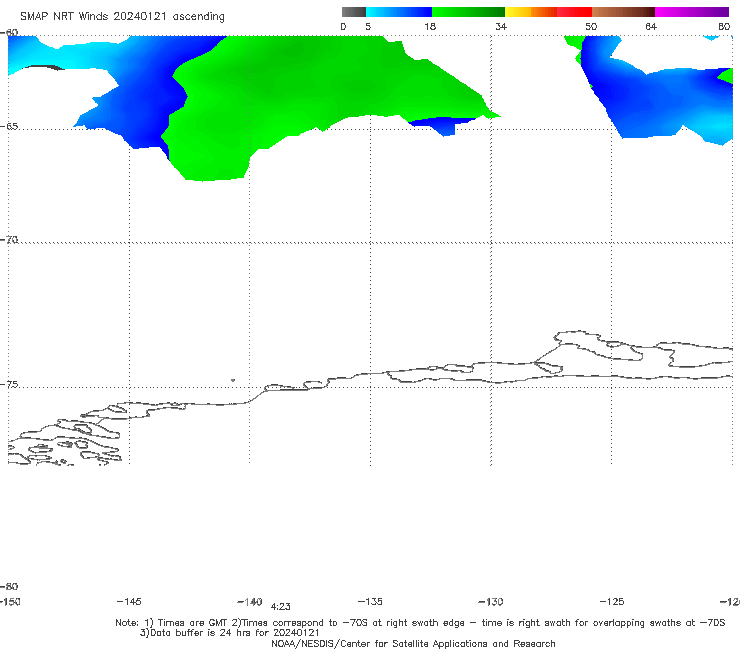Click the swath time stamp '4:23'

click(x=281, y=607)
